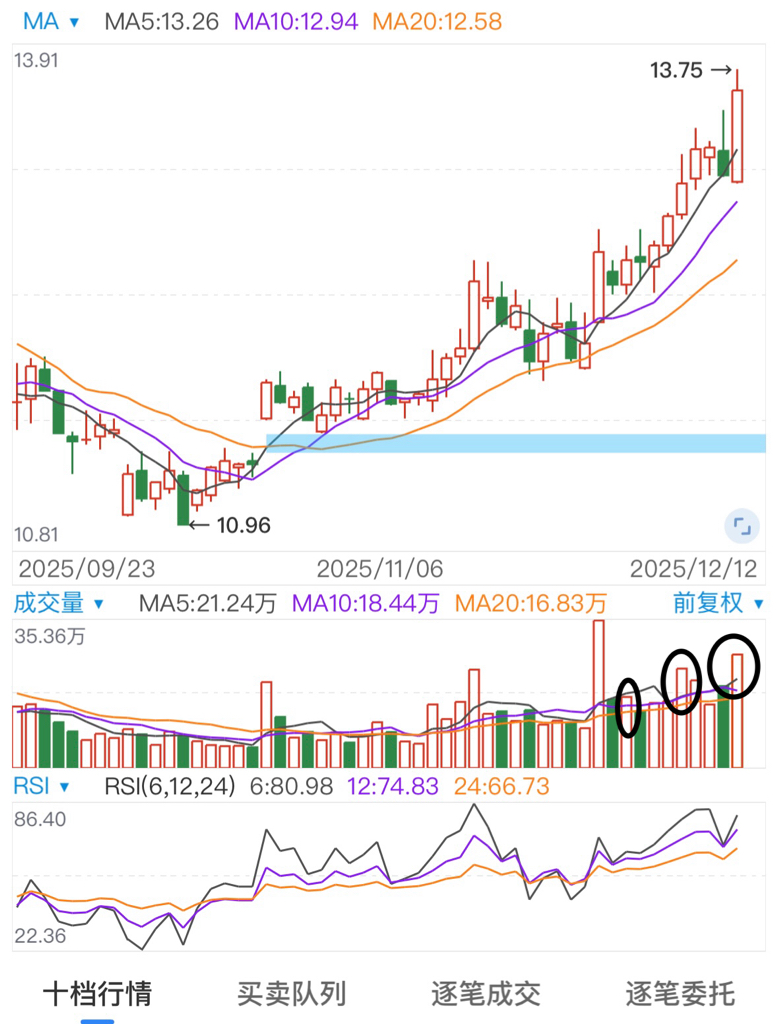
Task: Switch to the 逐笔成交 tab
Action: coord(486,994)
